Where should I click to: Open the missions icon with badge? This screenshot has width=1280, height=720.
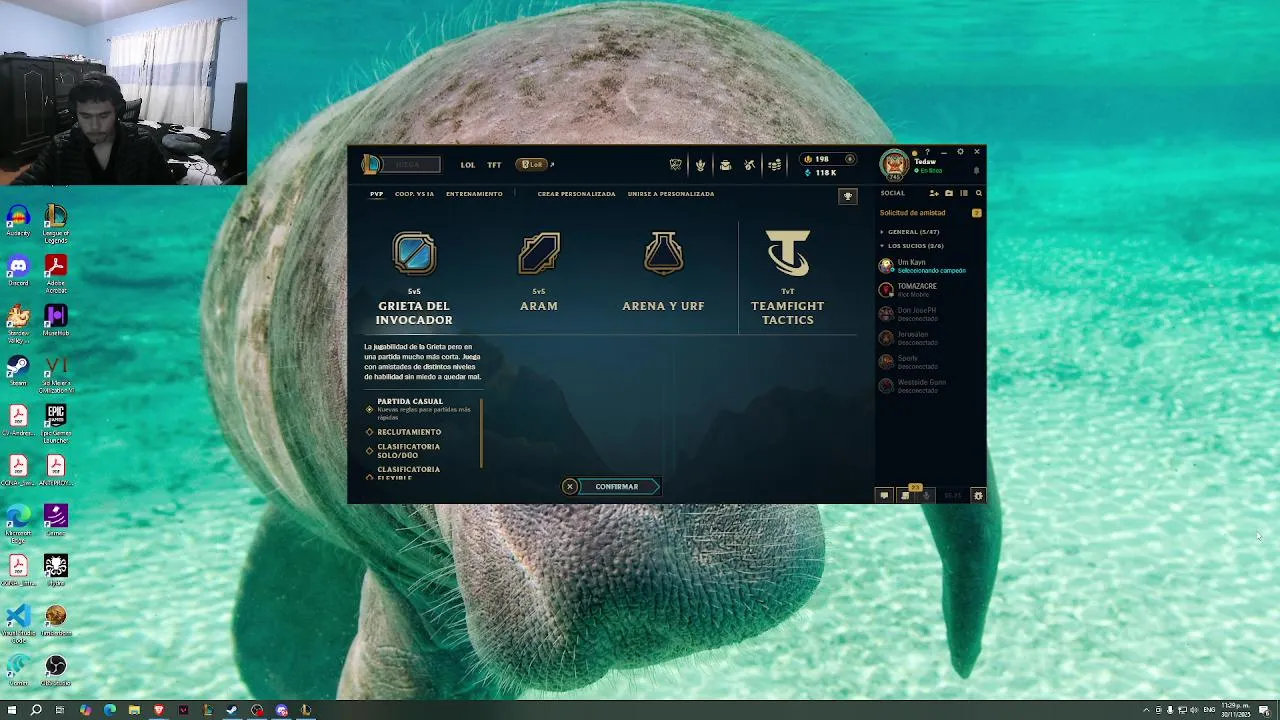pyautogui.click(x=905, y=495)
